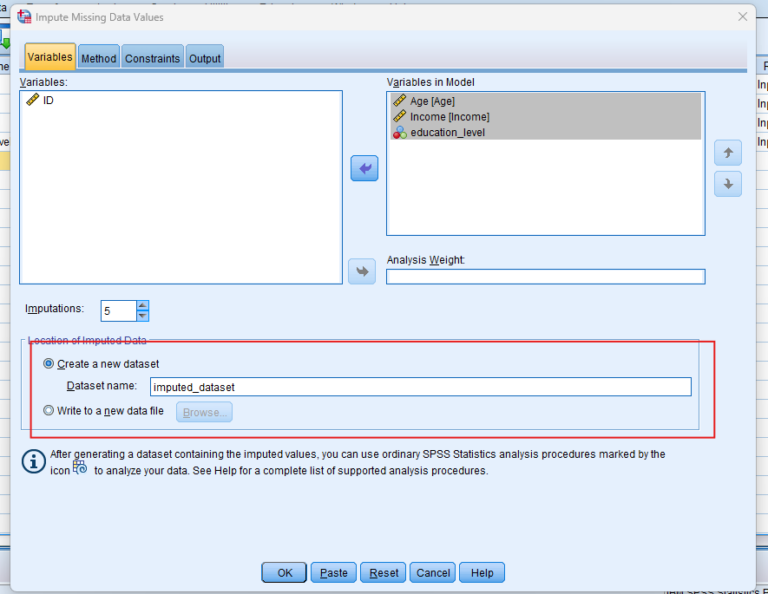This screenshot has width=768, height=594.
Task: Click the move down arrow button
Action: tap(727, 184)
